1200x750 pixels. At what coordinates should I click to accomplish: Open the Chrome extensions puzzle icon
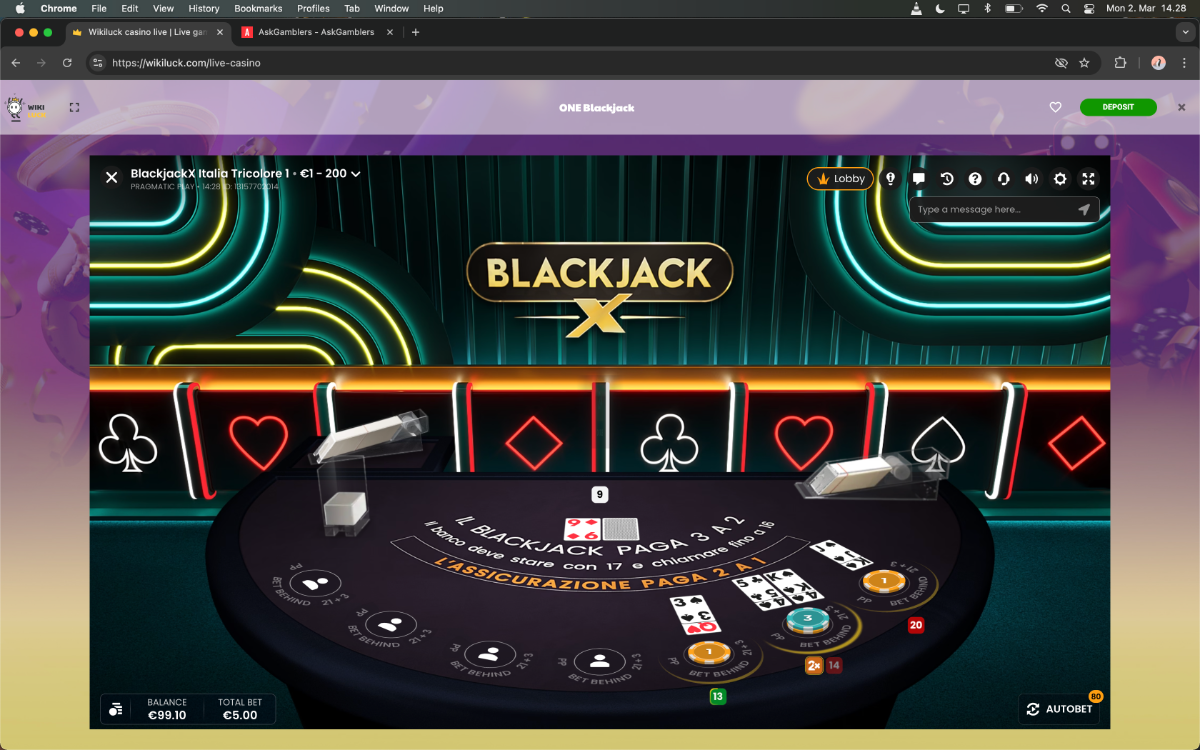pyautogui.click(x=1120, y=62)
